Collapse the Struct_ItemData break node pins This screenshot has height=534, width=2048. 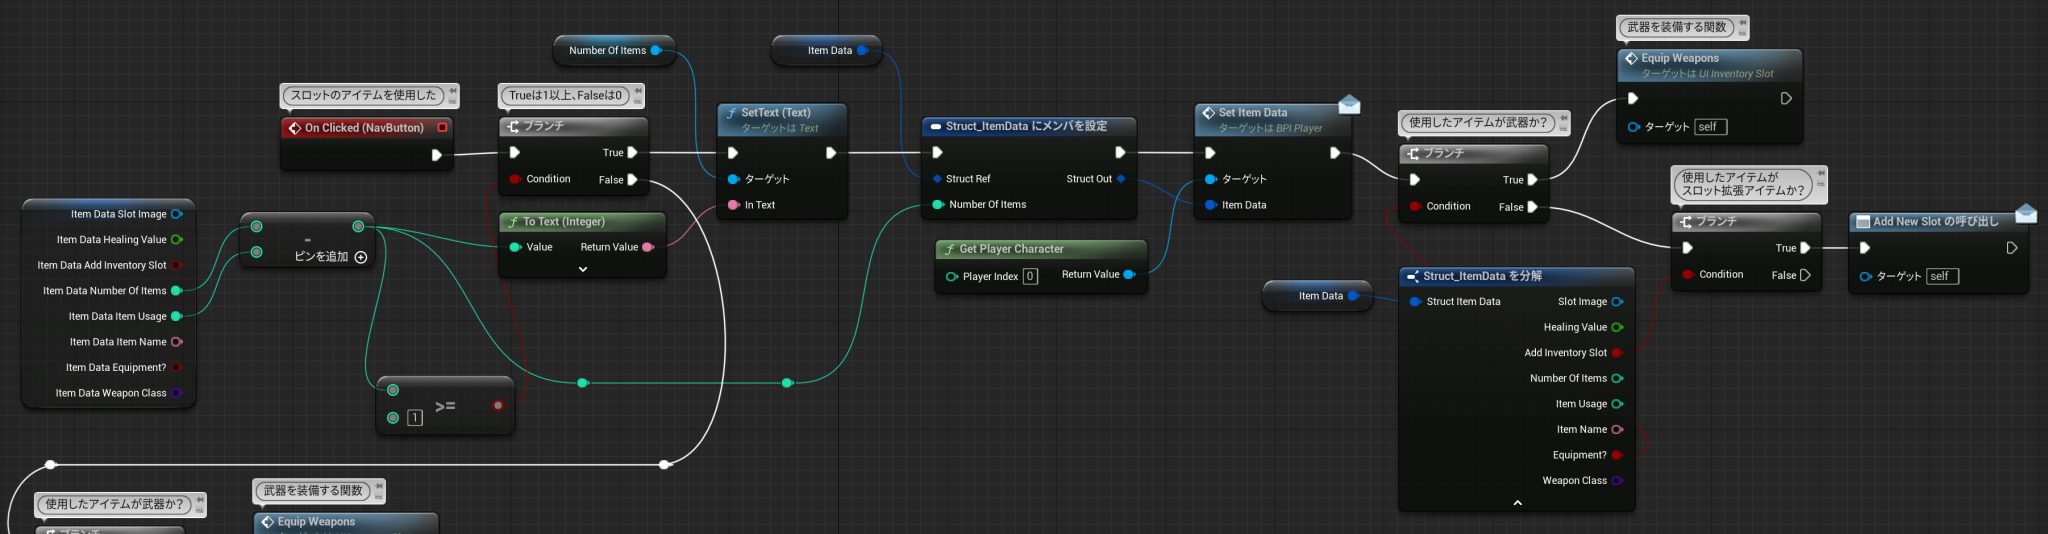click(1517, 503)
